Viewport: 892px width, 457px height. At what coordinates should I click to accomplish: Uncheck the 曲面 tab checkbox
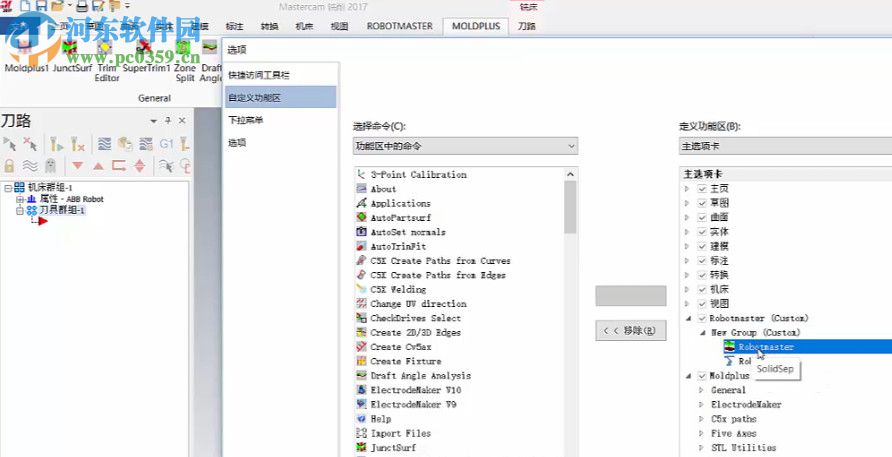tap(702, 217)
